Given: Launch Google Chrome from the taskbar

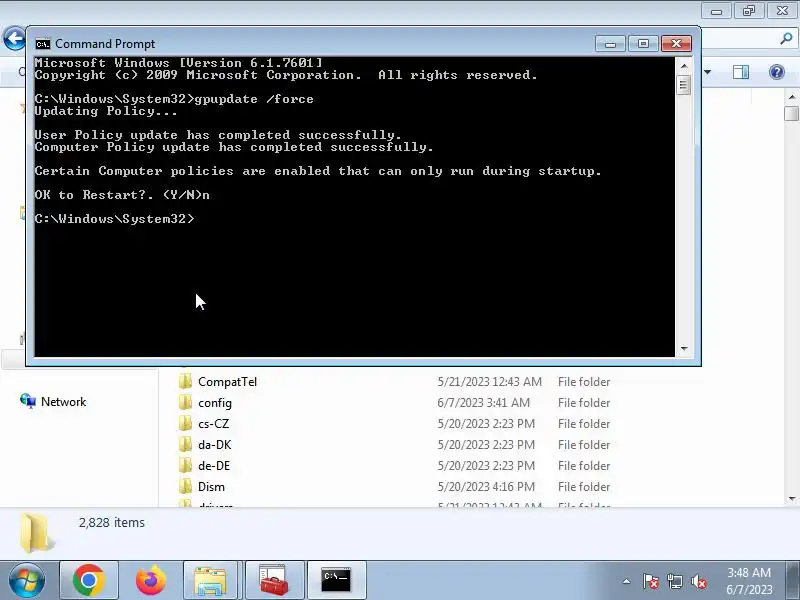Looking at the screenshot, I should 89,580.
